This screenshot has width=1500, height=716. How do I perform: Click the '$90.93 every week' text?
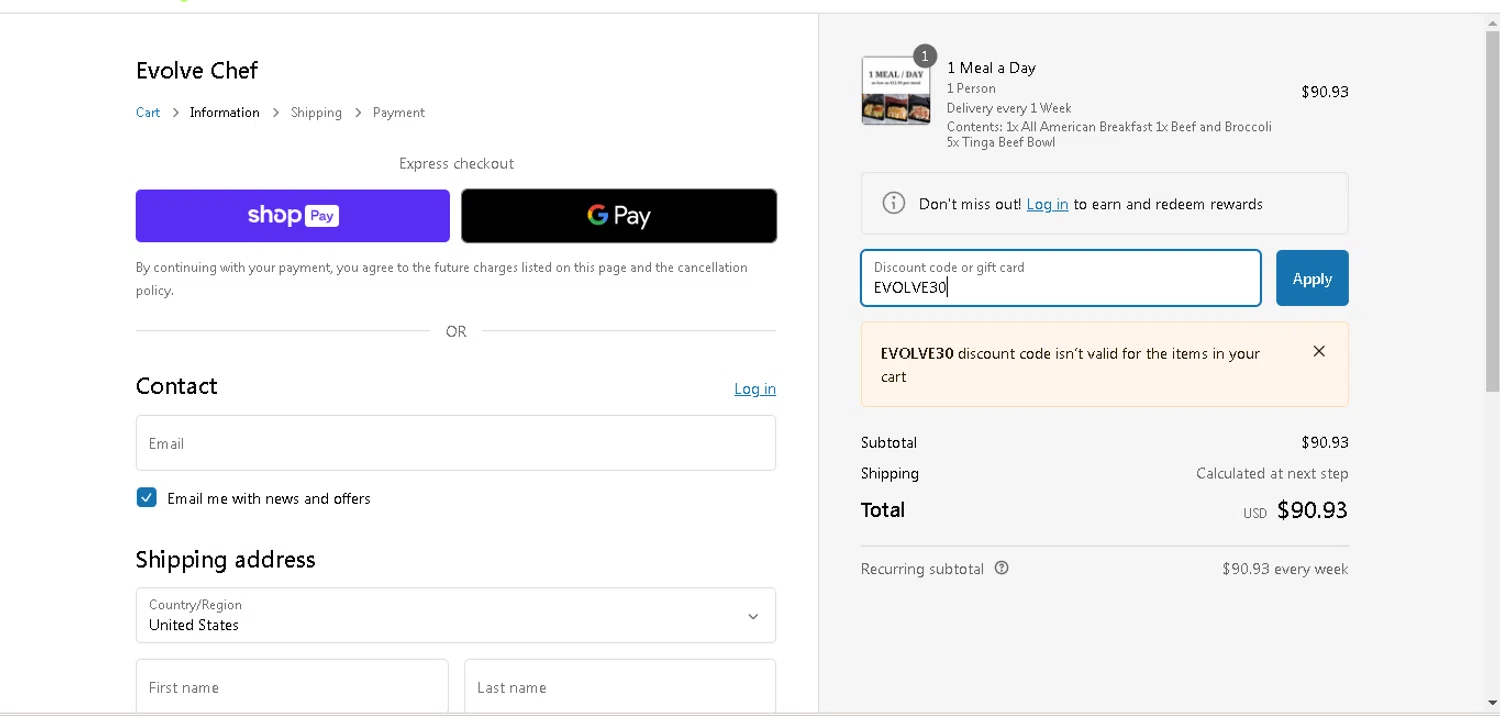pyautogui.click(x=1285, y=569)
